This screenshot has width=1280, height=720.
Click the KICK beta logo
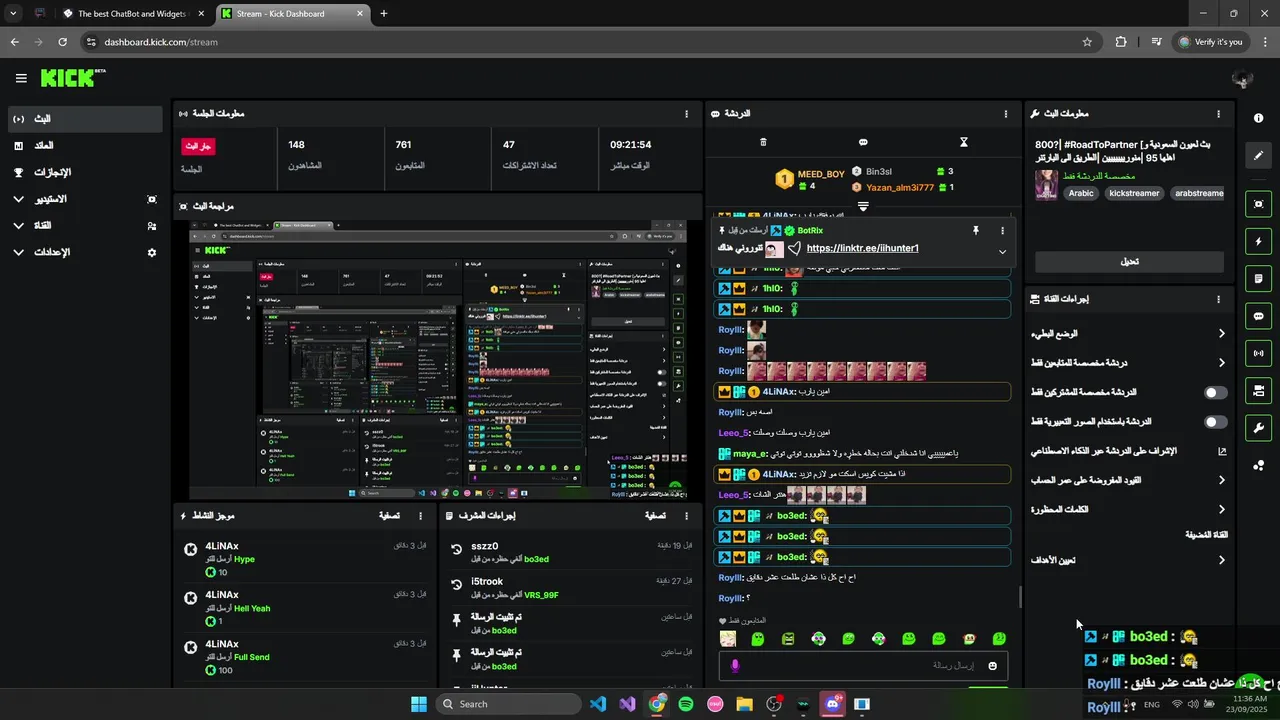pos(73,78)
